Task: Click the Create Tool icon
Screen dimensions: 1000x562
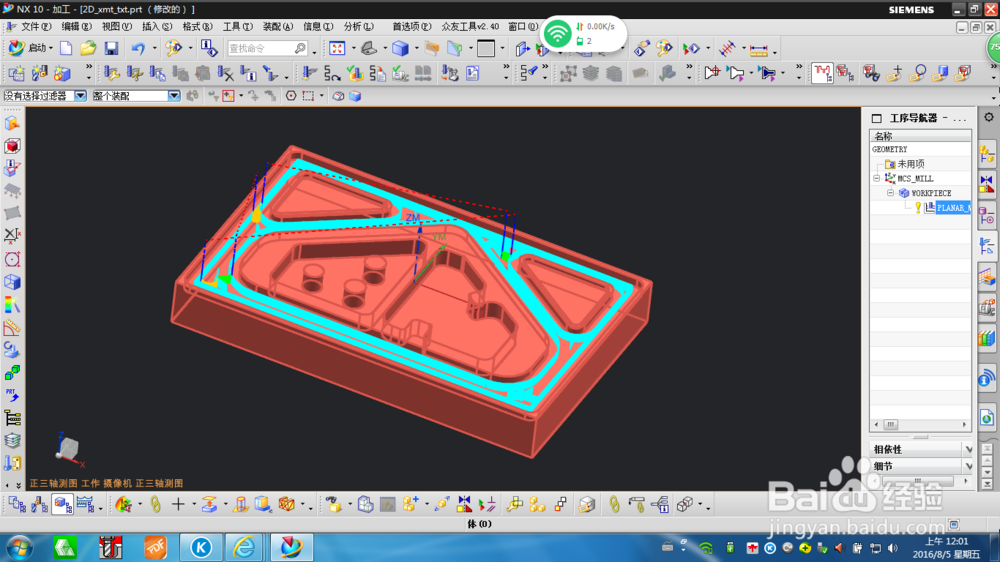Action: click(39, 73)
